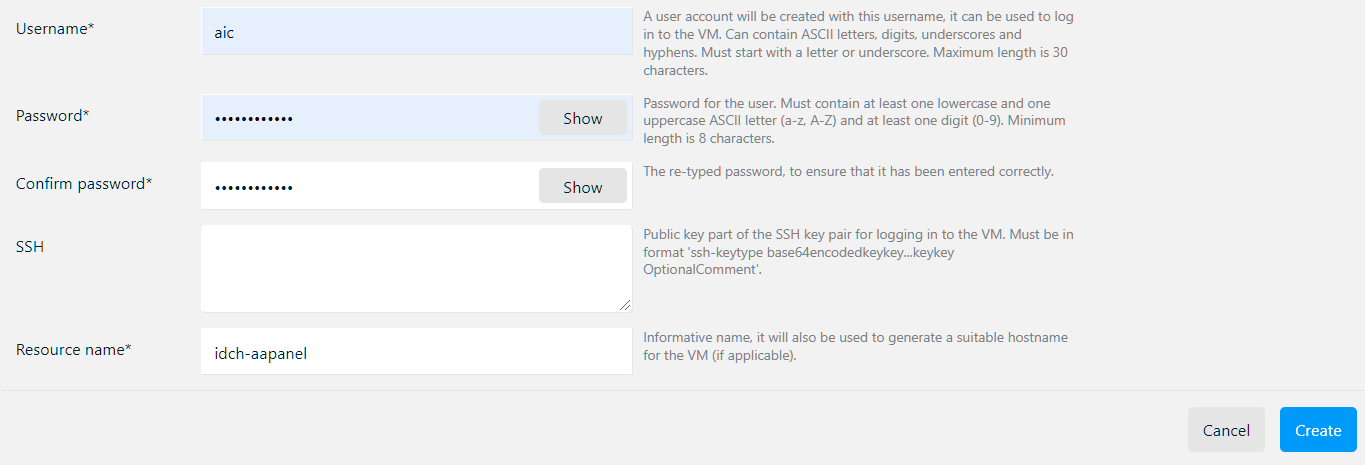Click the re-typed password help text
1365x465 pixels.
(848, 171)
